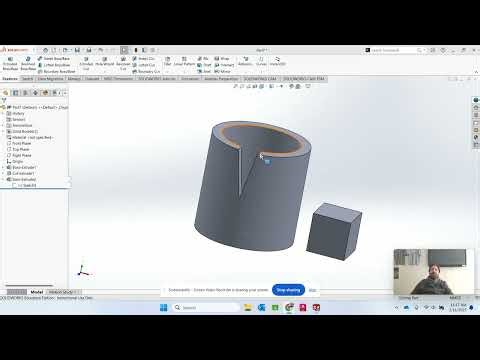
Task: Select Top Plane in feature tree
Action: [x=18, y=149]
